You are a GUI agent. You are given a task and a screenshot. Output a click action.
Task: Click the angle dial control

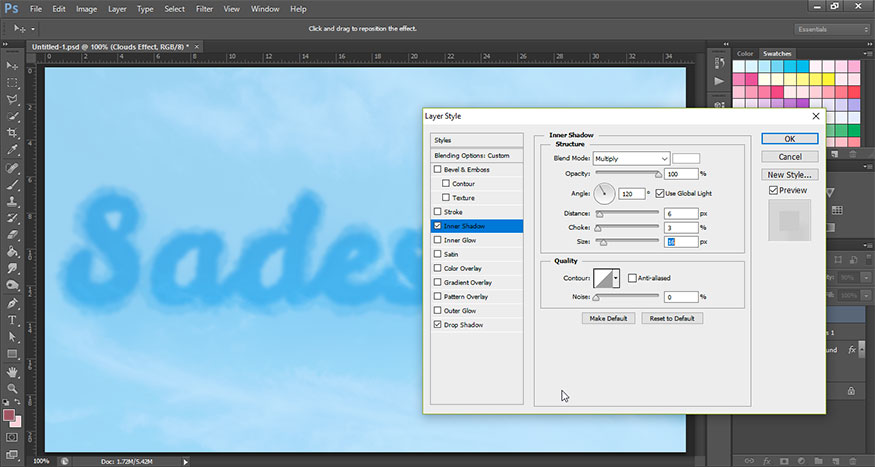tap(605, 192)
